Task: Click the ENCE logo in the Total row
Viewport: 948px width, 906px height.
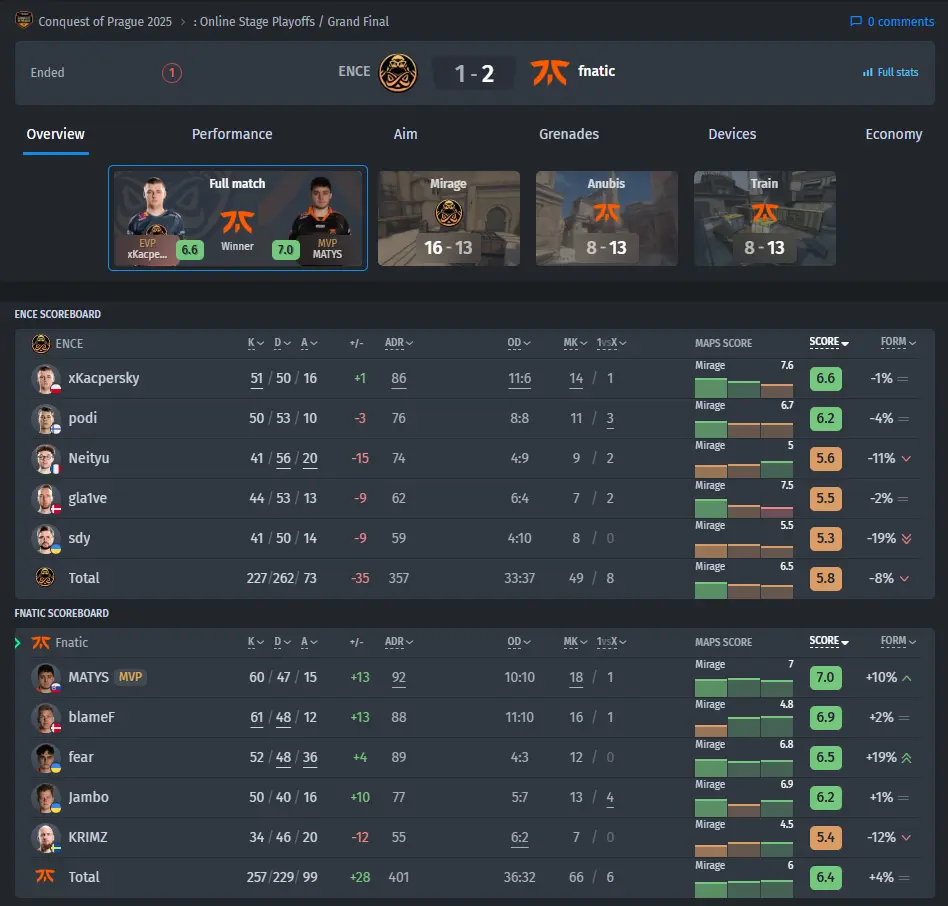Action: [x=45, y=577]
